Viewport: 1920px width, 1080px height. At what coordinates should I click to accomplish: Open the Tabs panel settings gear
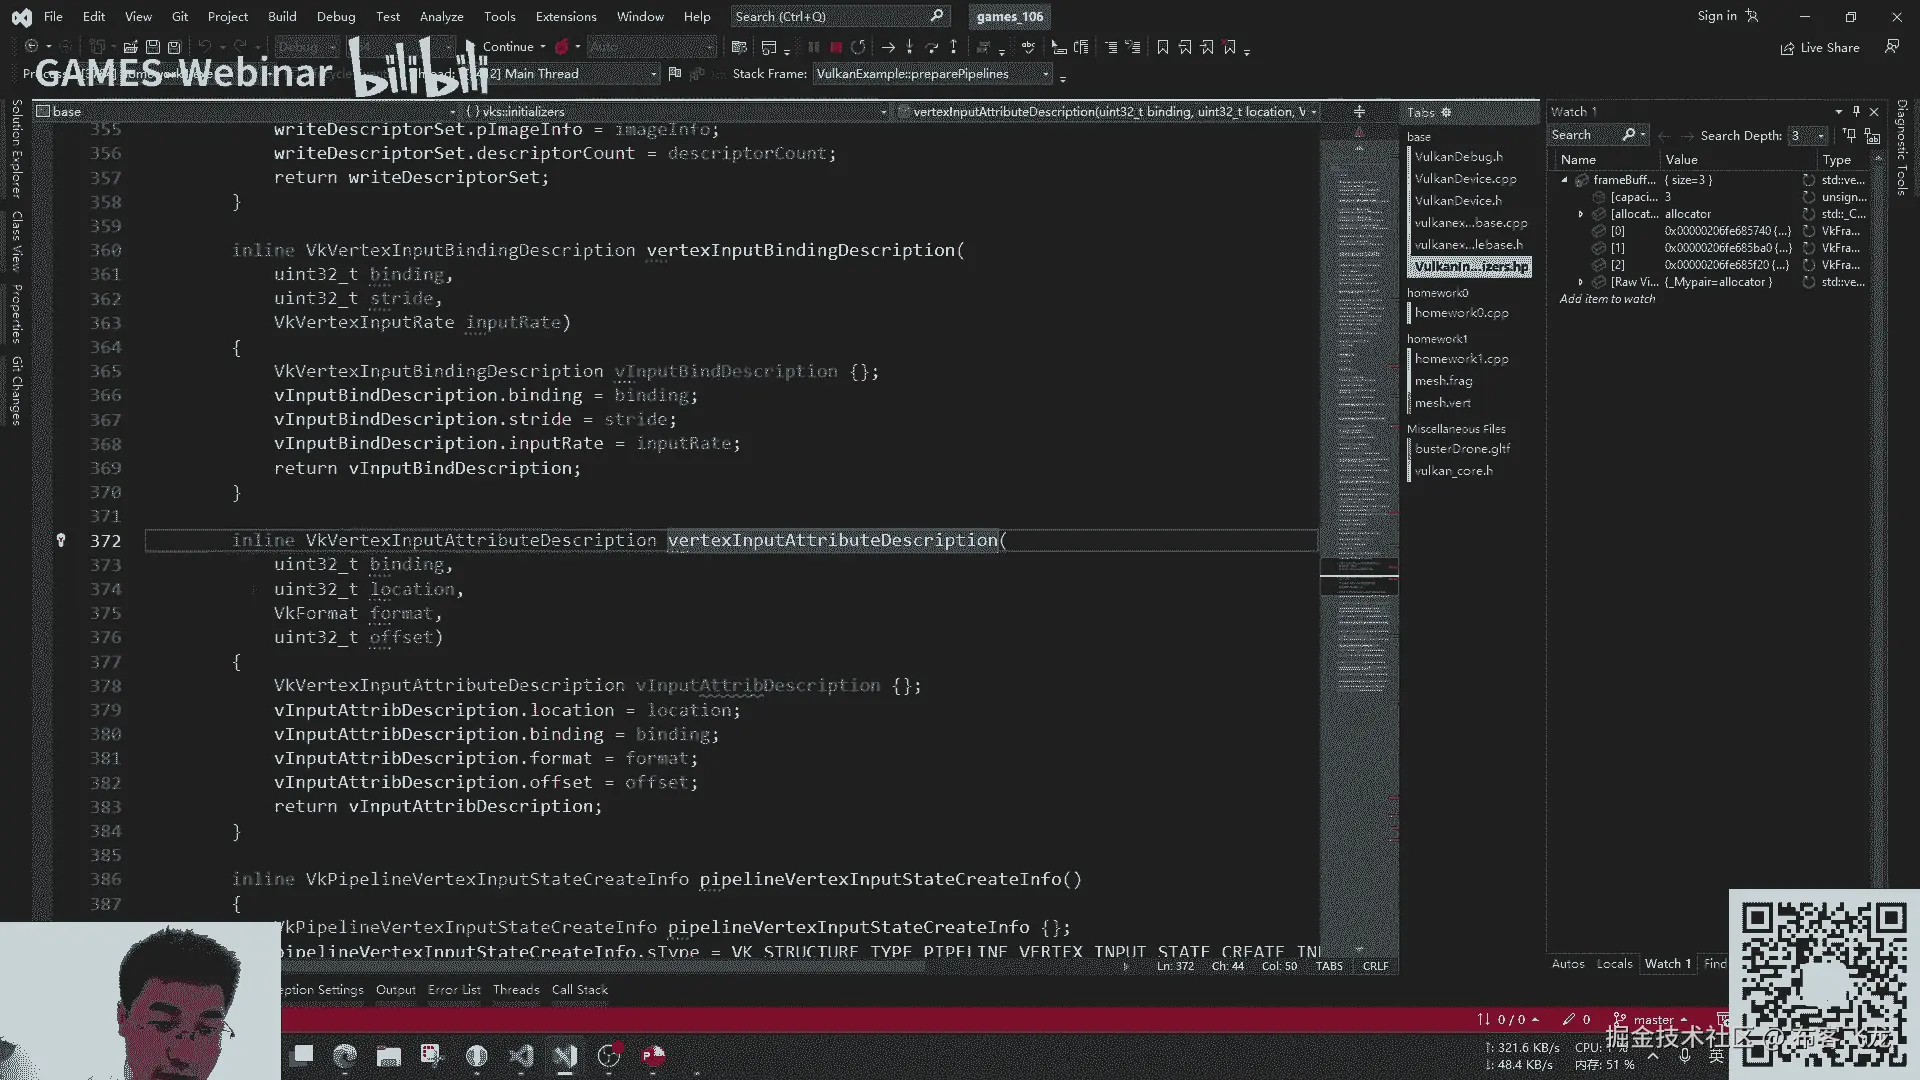coord(1446,112)
